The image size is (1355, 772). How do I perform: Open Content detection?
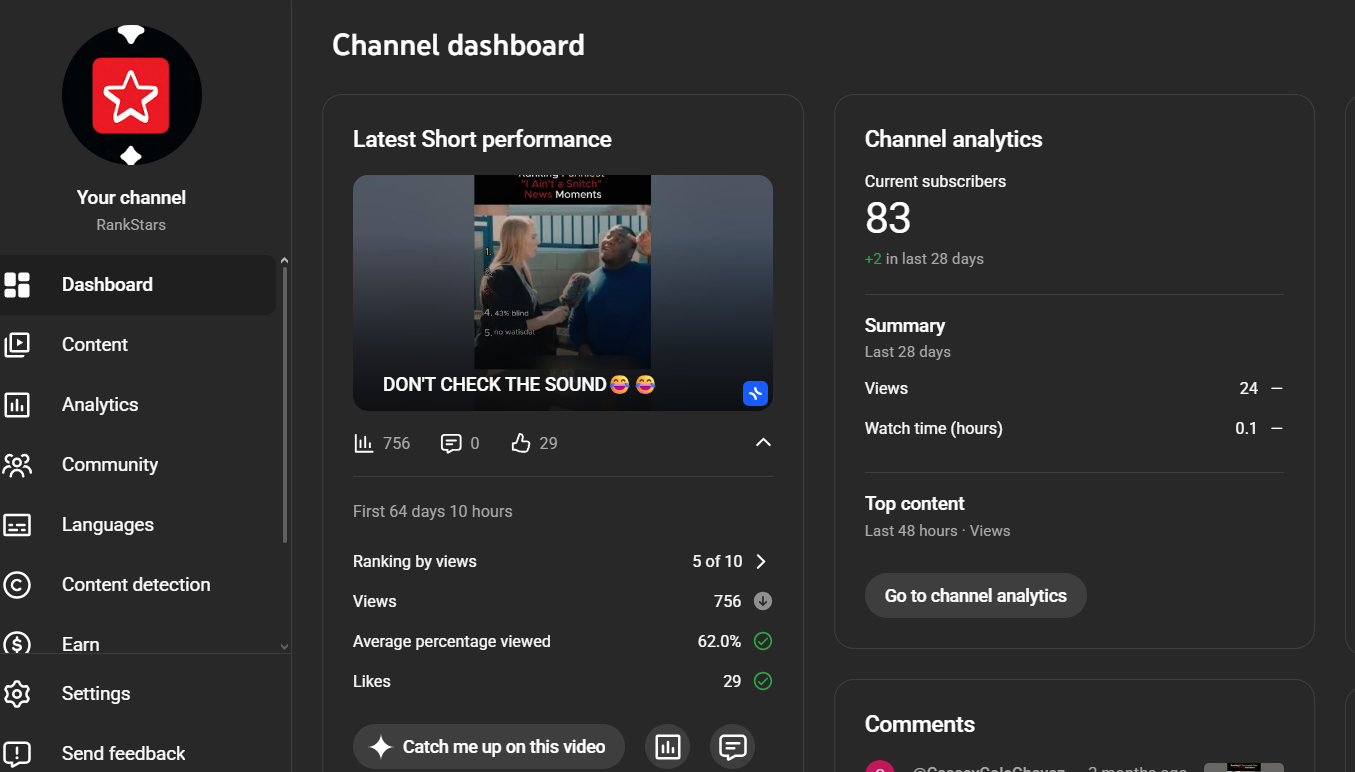136,585
